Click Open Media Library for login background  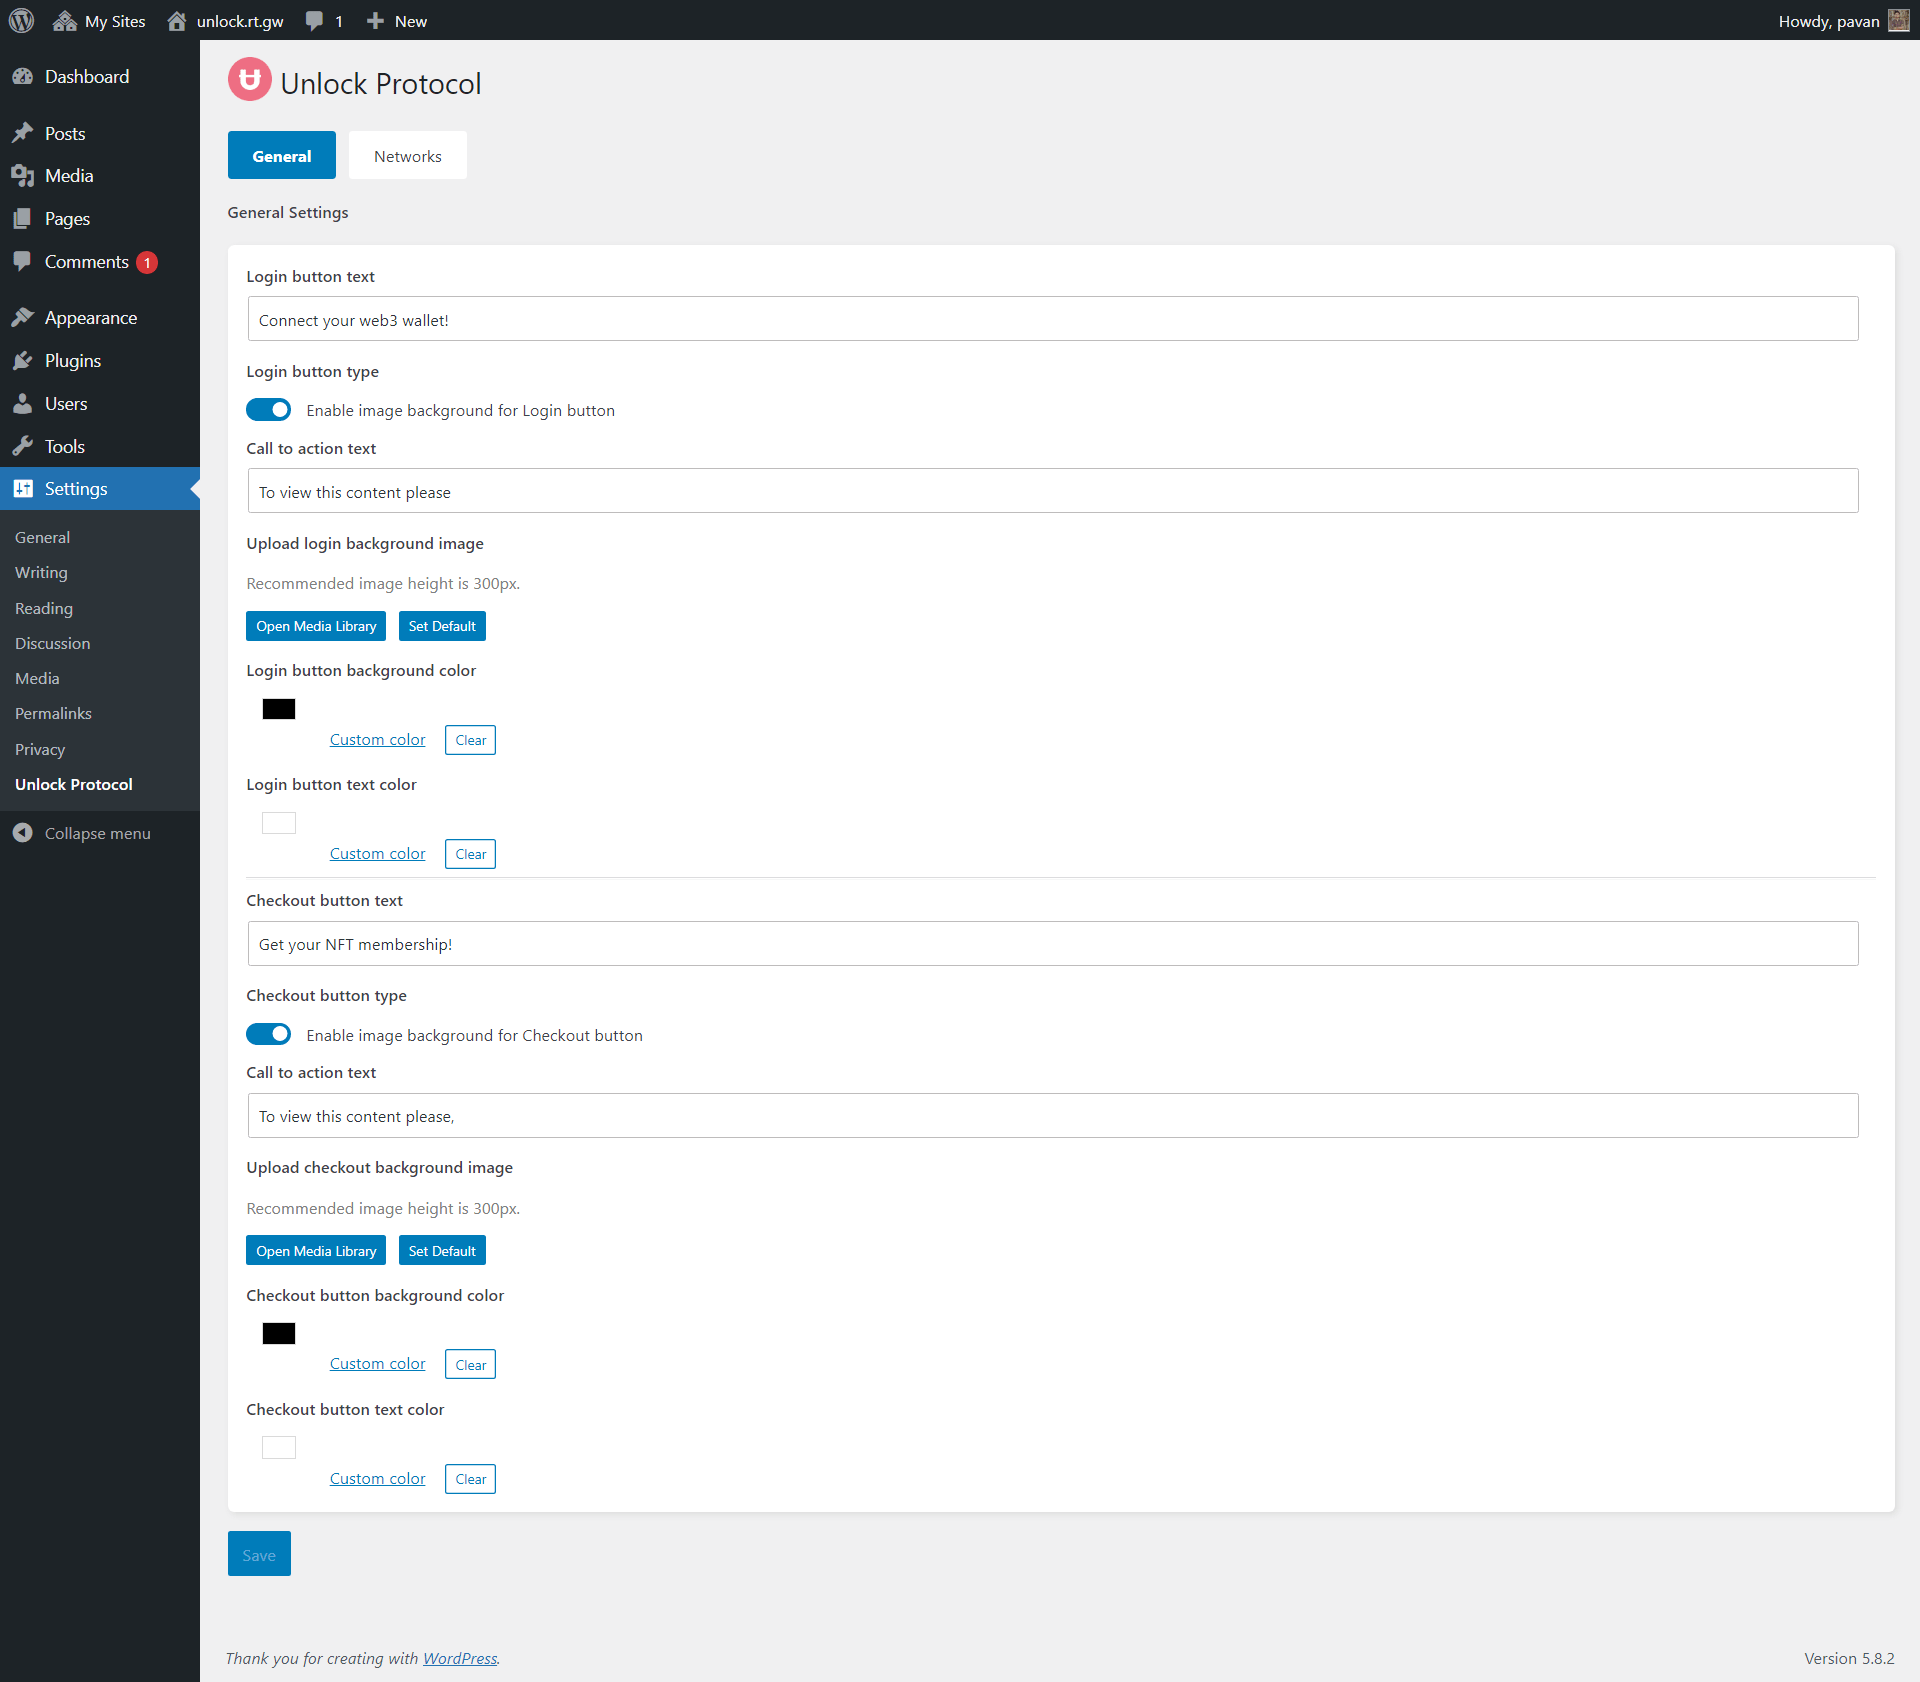click(315, 625)
